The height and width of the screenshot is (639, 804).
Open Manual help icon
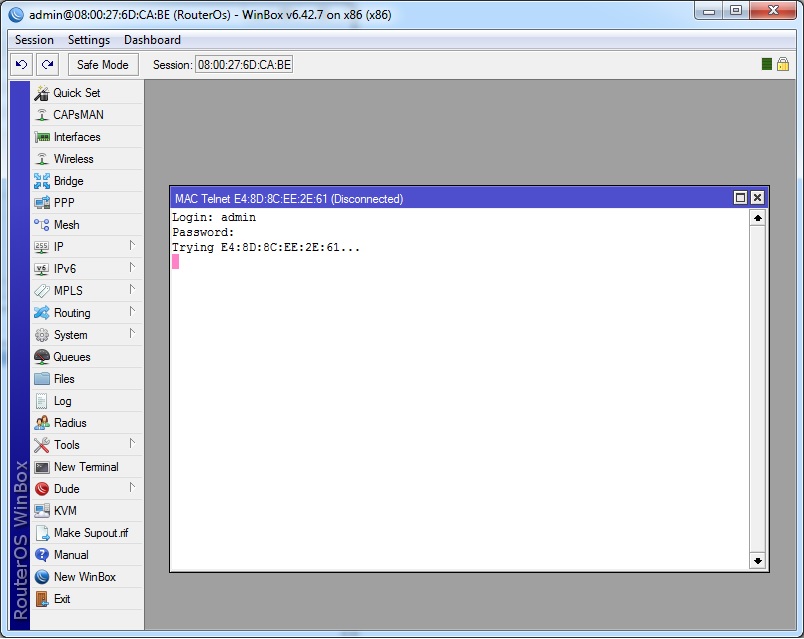click(x=42, y=555)
